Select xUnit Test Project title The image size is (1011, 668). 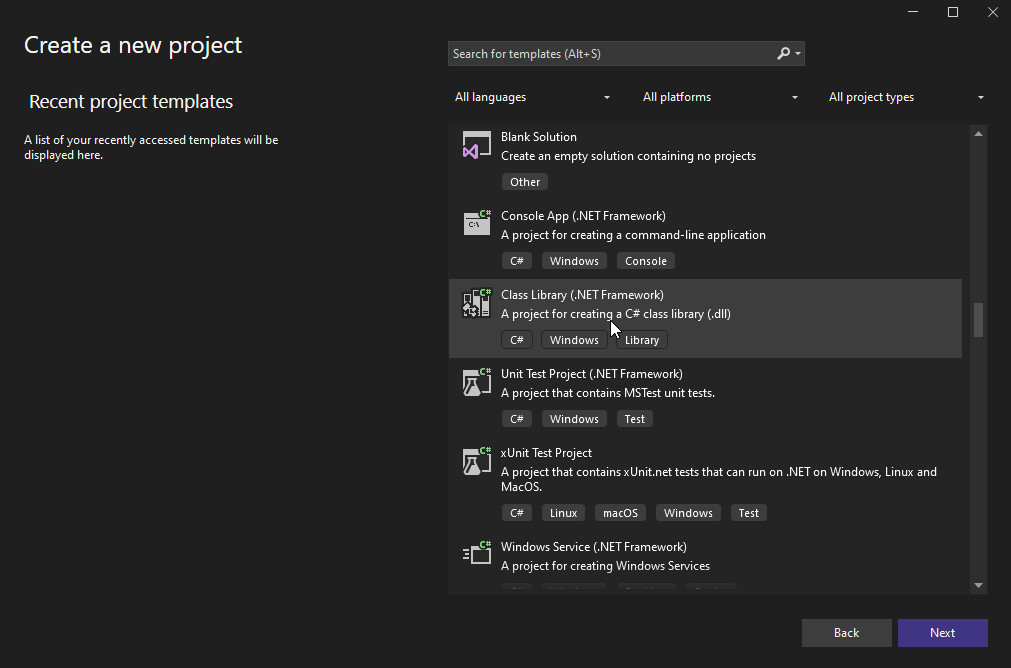[546, 453]
